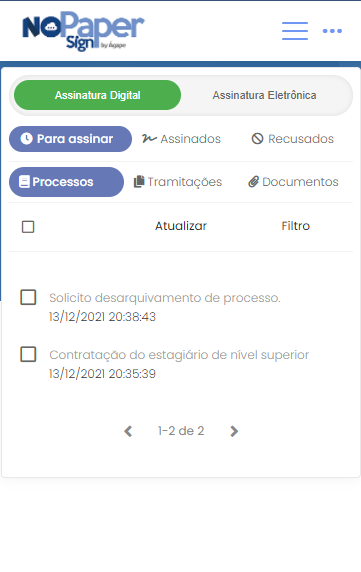Click the Atualizar button
The image size is (361, 572).
(x=181, y=226)
